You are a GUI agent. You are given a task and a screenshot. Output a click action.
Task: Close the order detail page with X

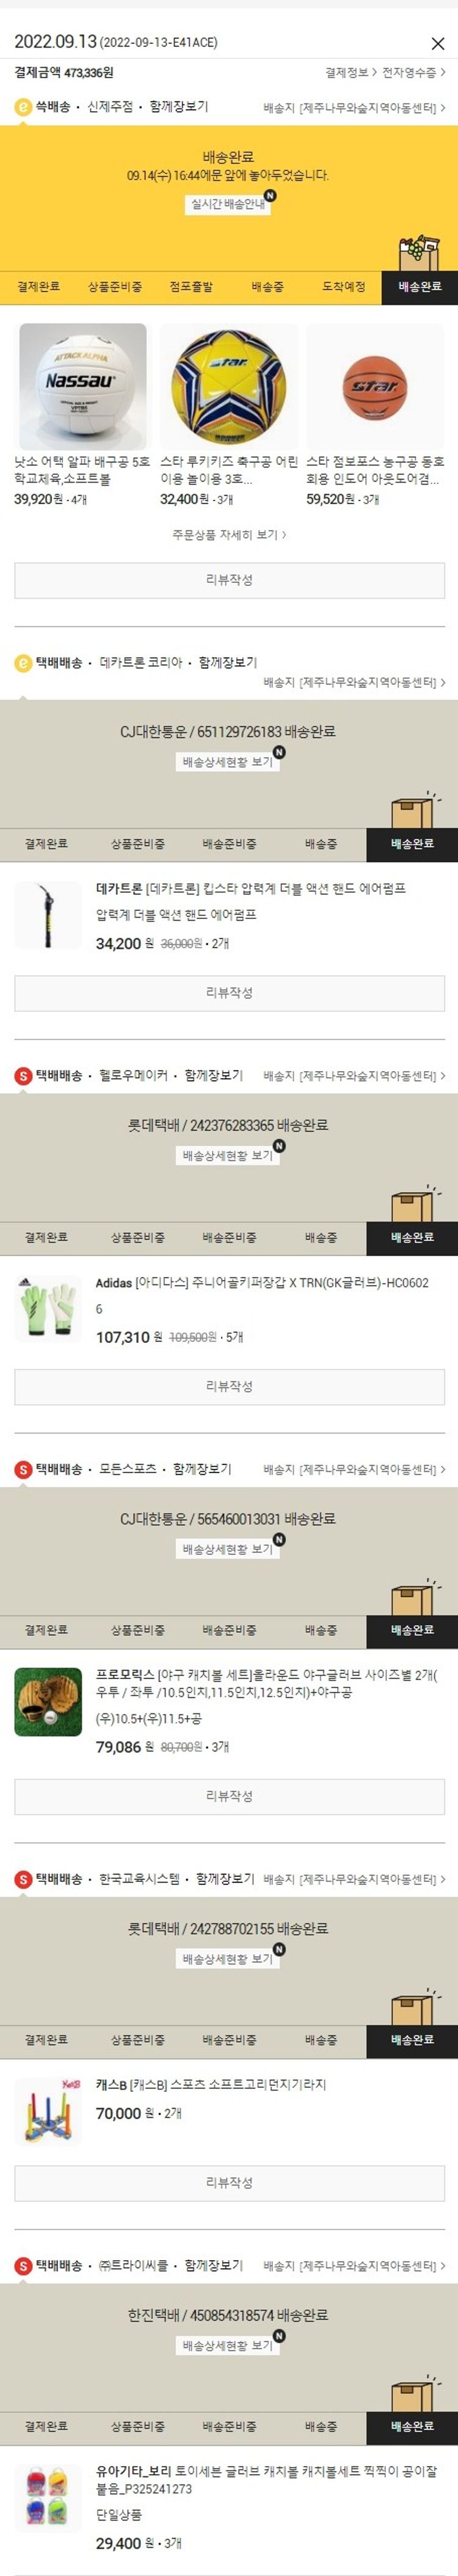[437, 43]
